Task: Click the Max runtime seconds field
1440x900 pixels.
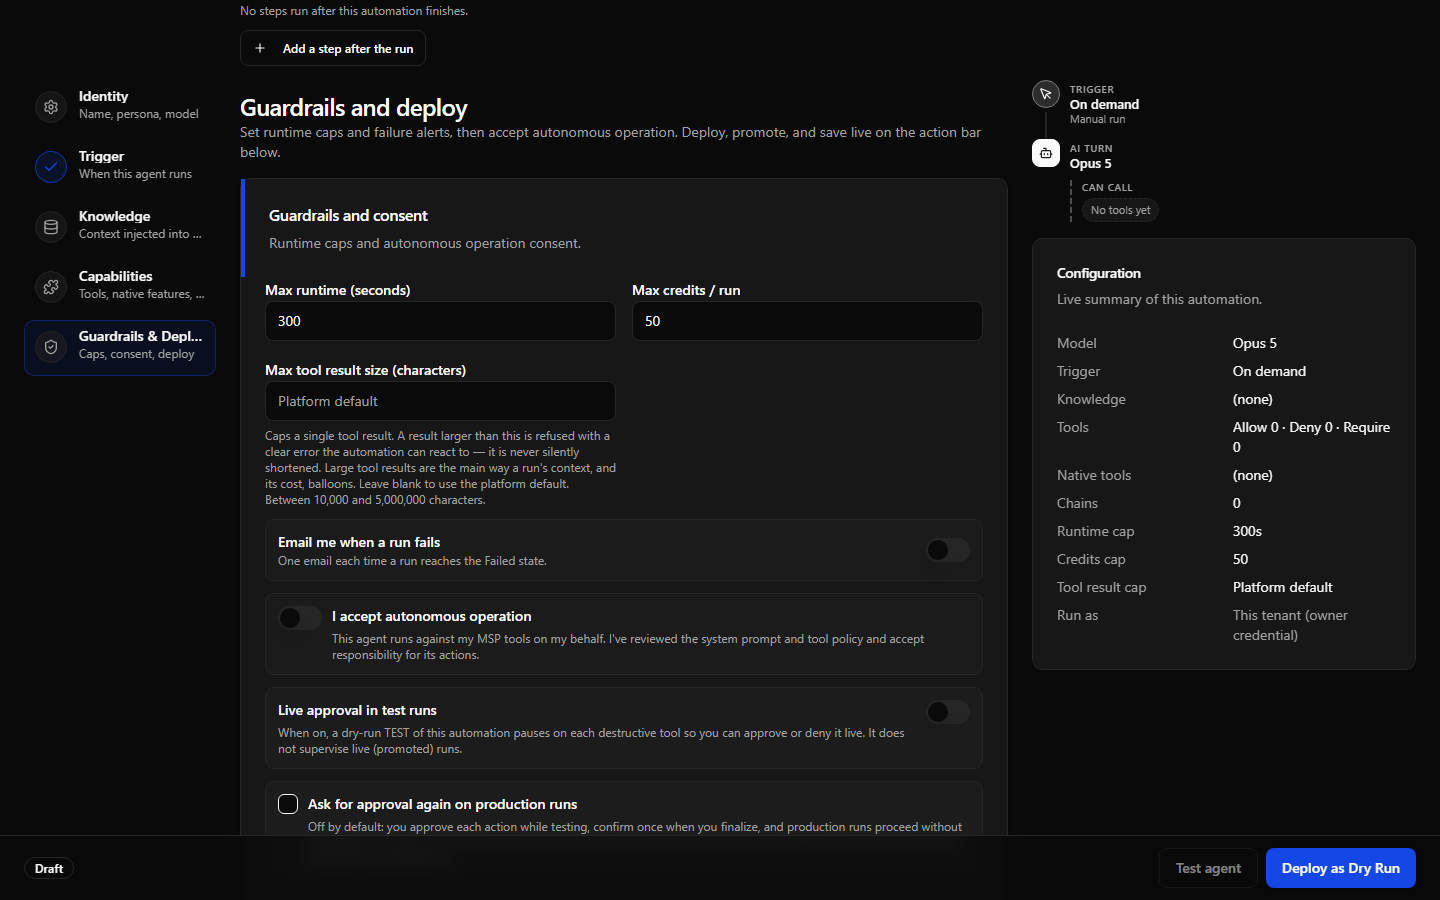Action: (x=440, y=321)
